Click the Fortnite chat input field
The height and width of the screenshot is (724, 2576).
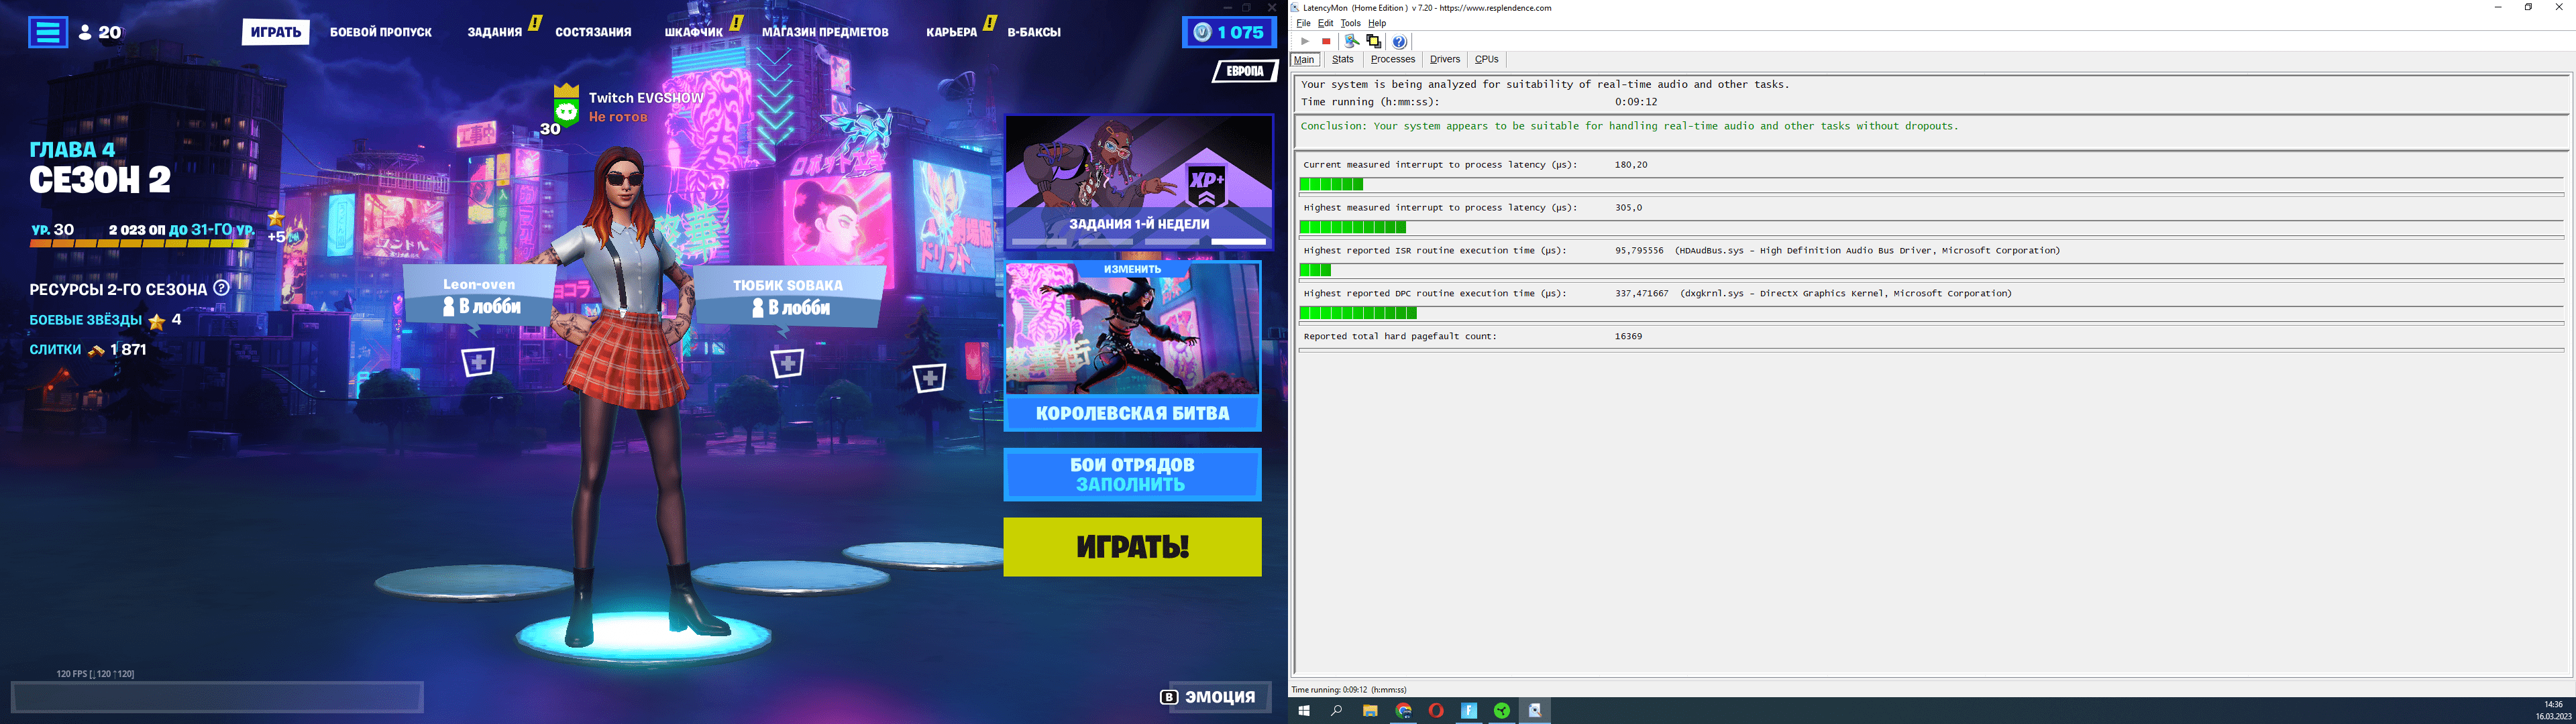(x=217, y=697)
